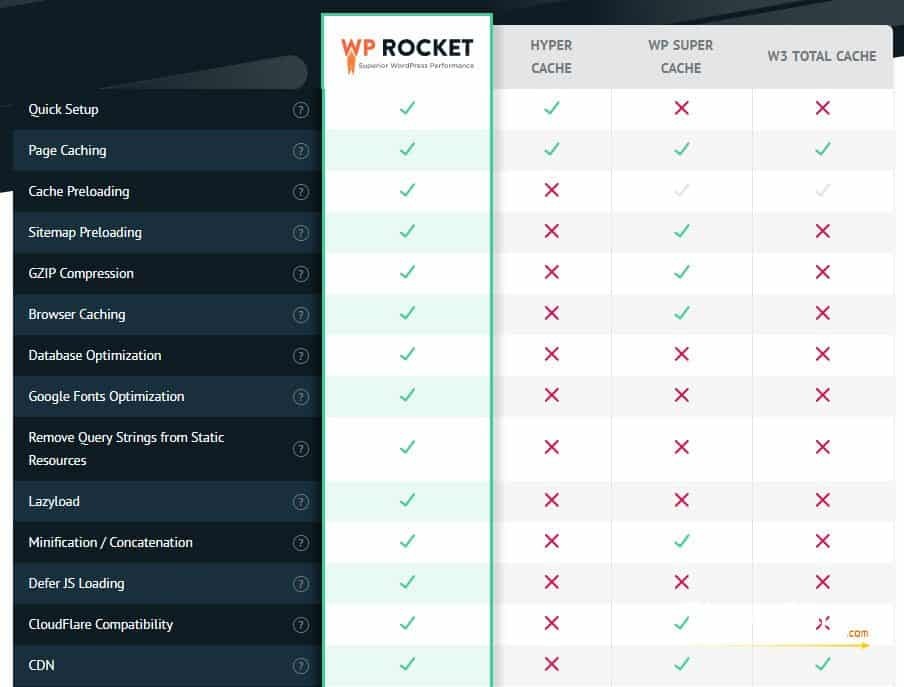Click the W3 Total Cache cross for Quick Setup
Viewport: 904px width, 687px height.
(x=823, y=108)
